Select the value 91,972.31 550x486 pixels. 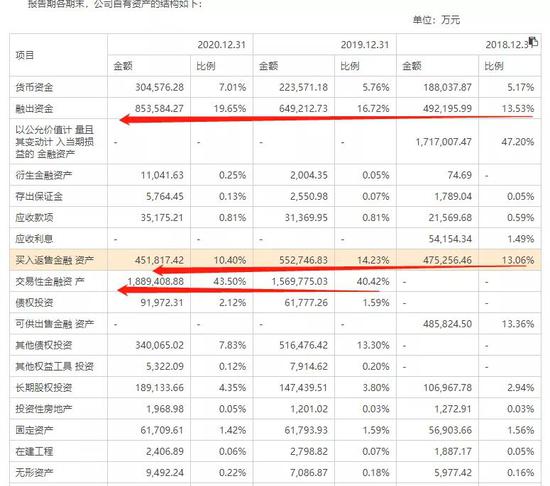[162, 303]
